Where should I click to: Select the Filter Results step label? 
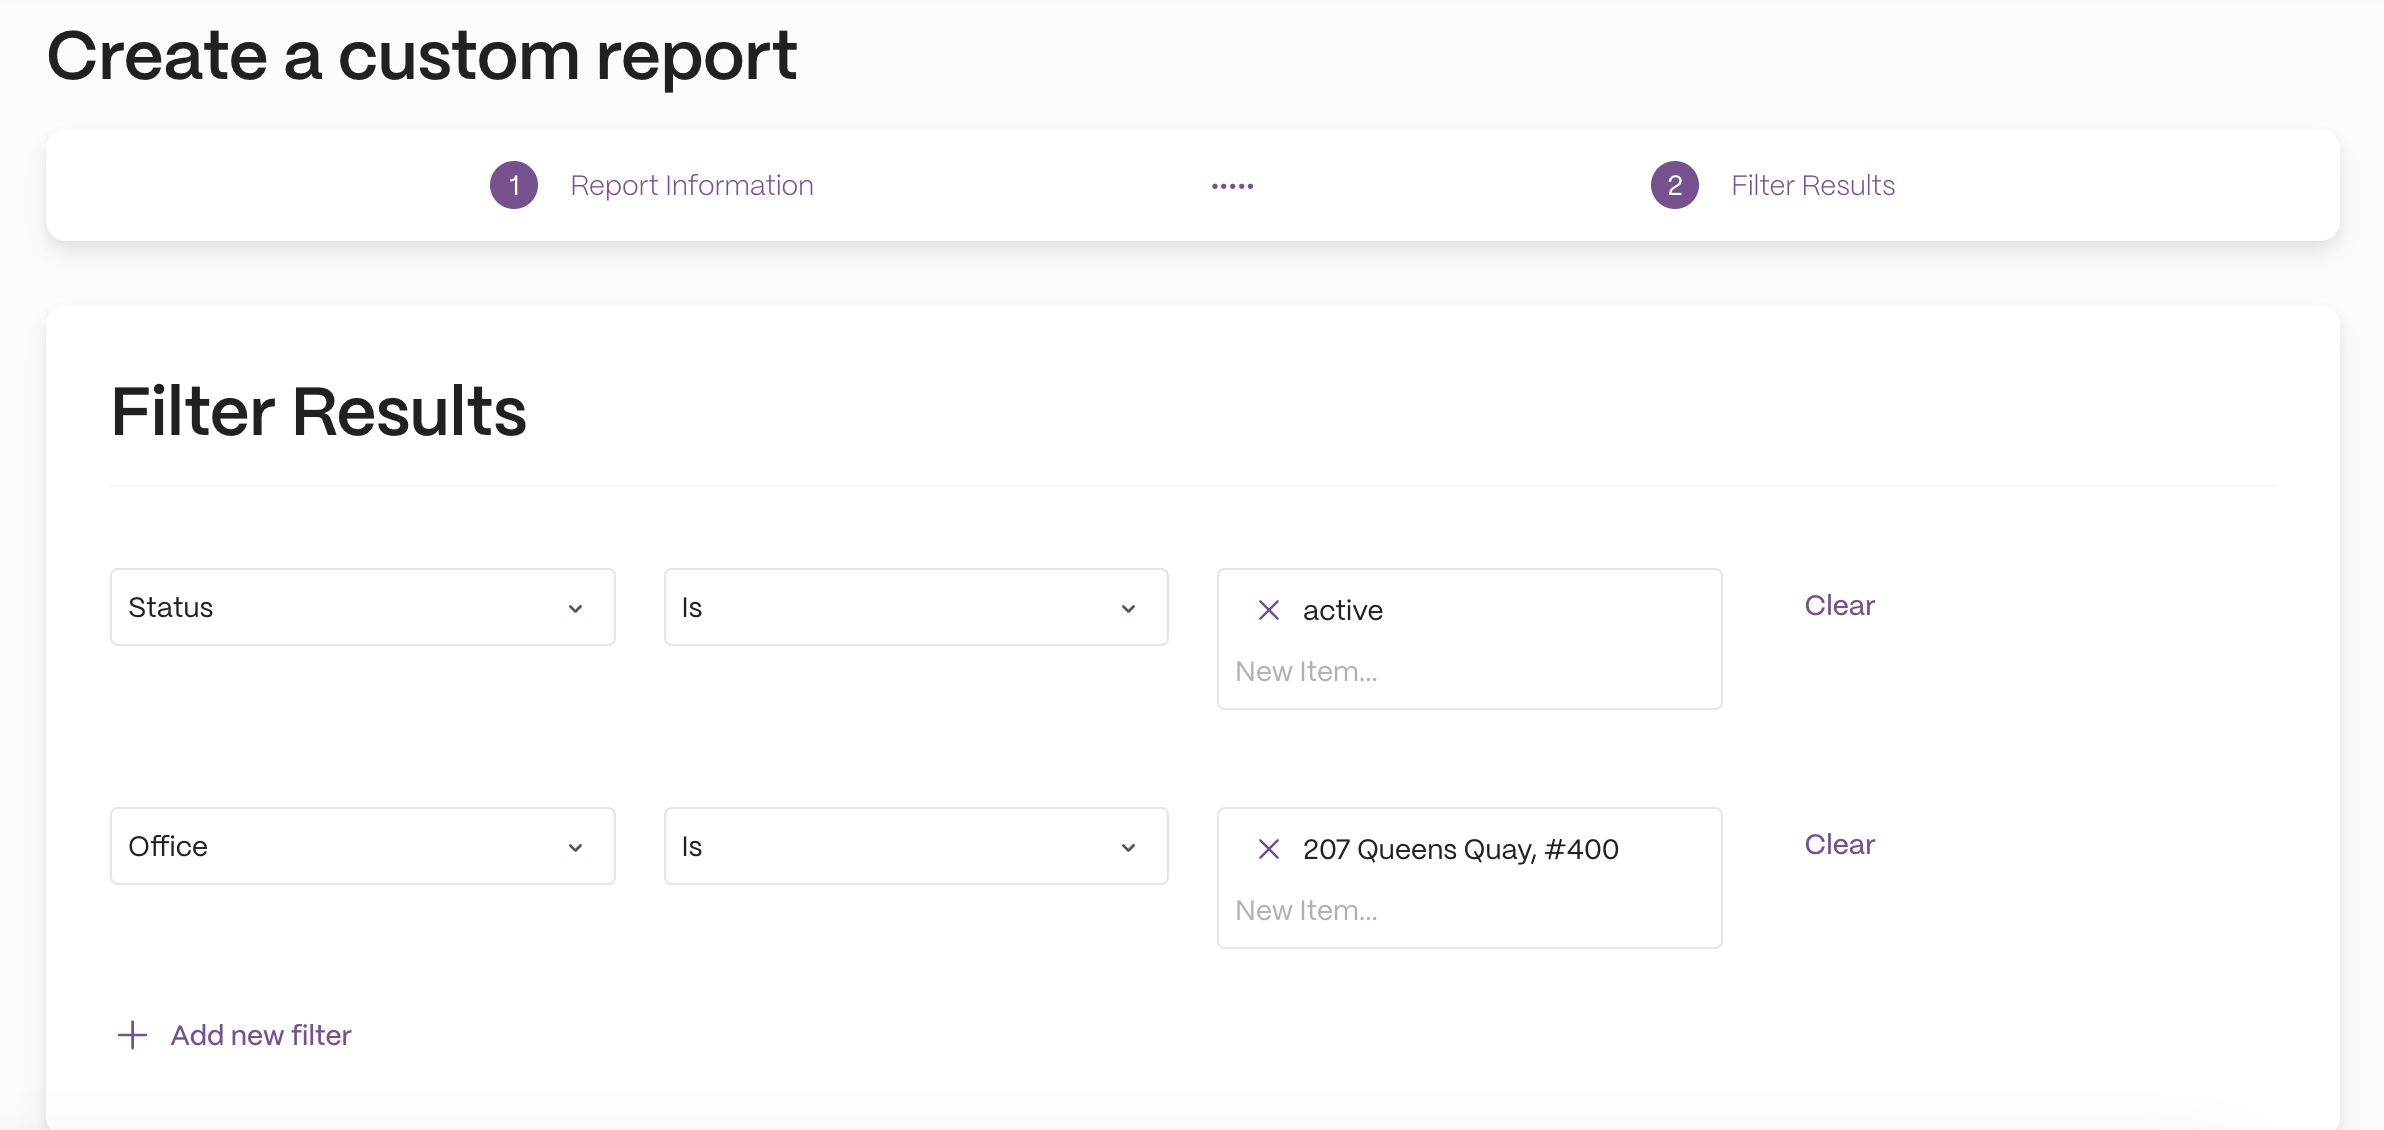coord(1813,185)
